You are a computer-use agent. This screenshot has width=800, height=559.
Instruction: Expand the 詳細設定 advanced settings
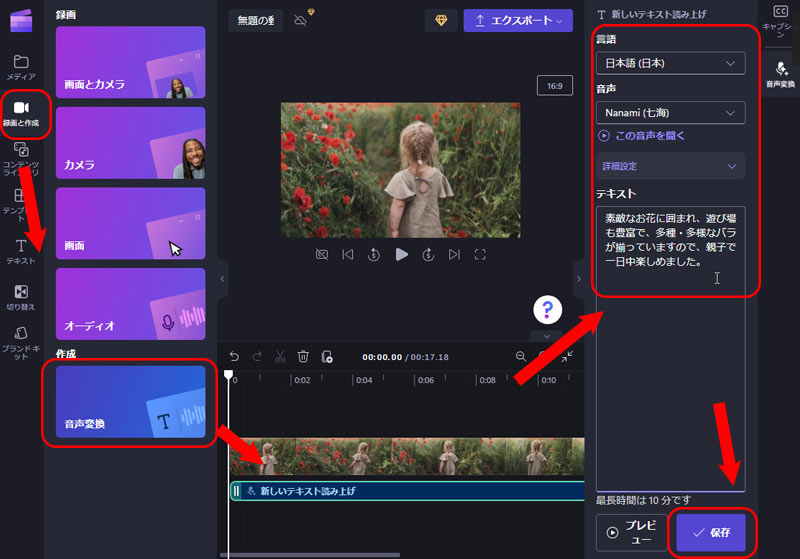(x=670, y=166)
